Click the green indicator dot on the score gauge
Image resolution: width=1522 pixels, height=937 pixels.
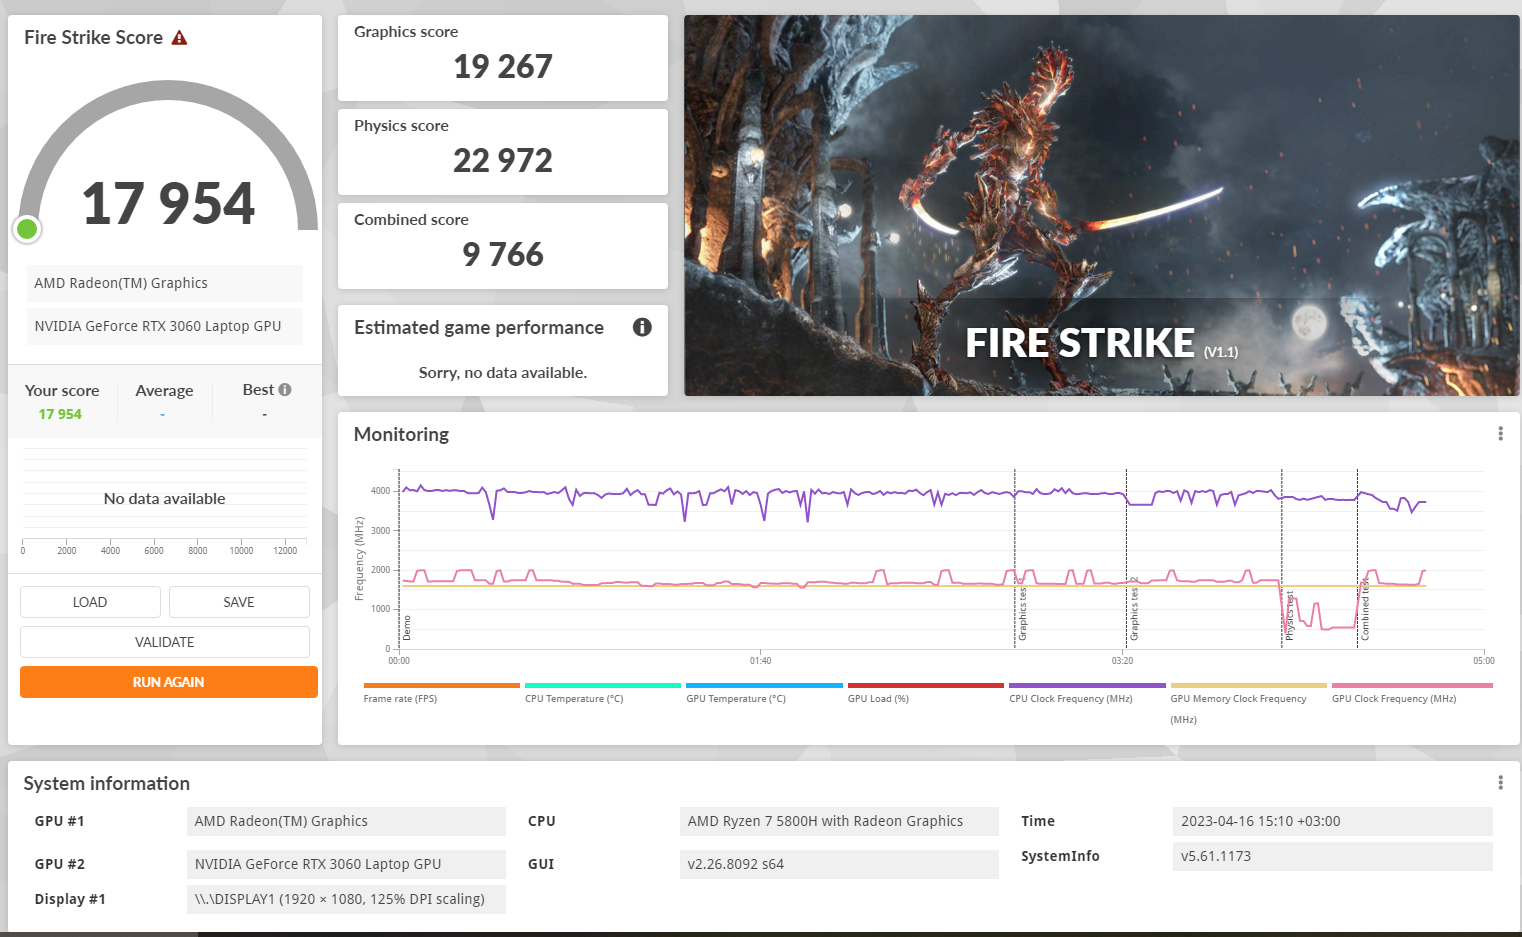(27, 229)
